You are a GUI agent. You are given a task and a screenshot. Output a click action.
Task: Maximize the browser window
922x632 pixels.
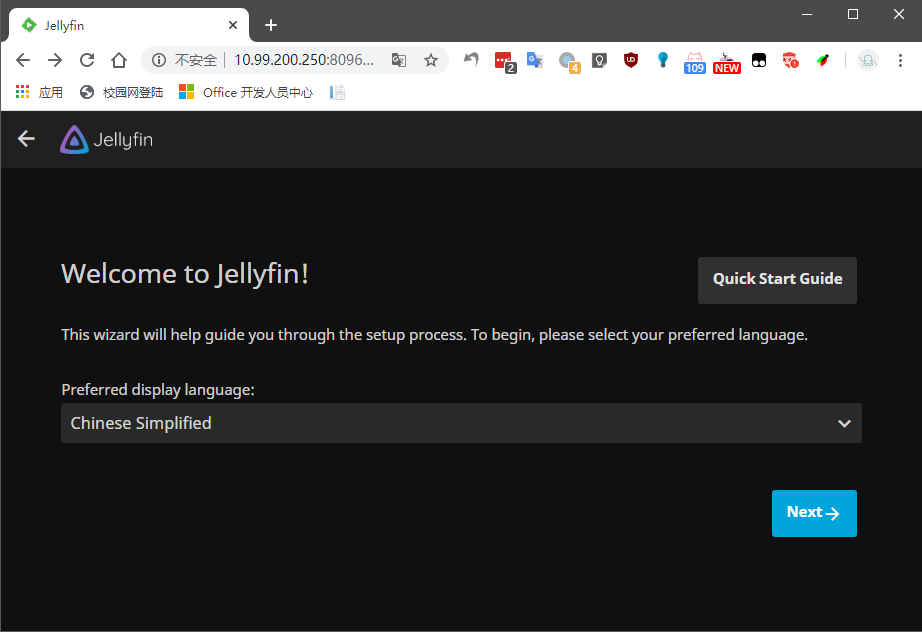click(x=853, y=14)
